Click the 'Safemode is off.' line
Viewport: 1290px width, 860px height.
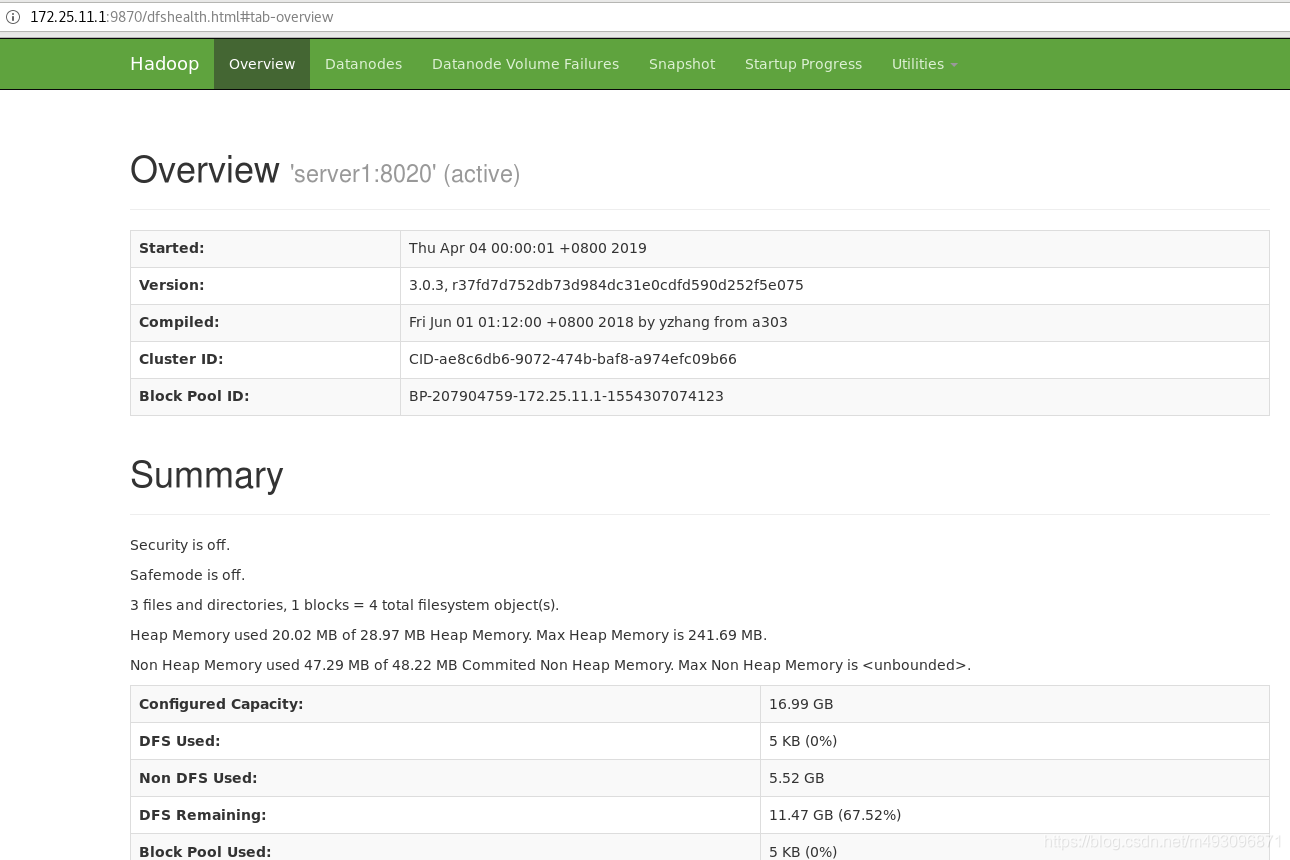187,575
